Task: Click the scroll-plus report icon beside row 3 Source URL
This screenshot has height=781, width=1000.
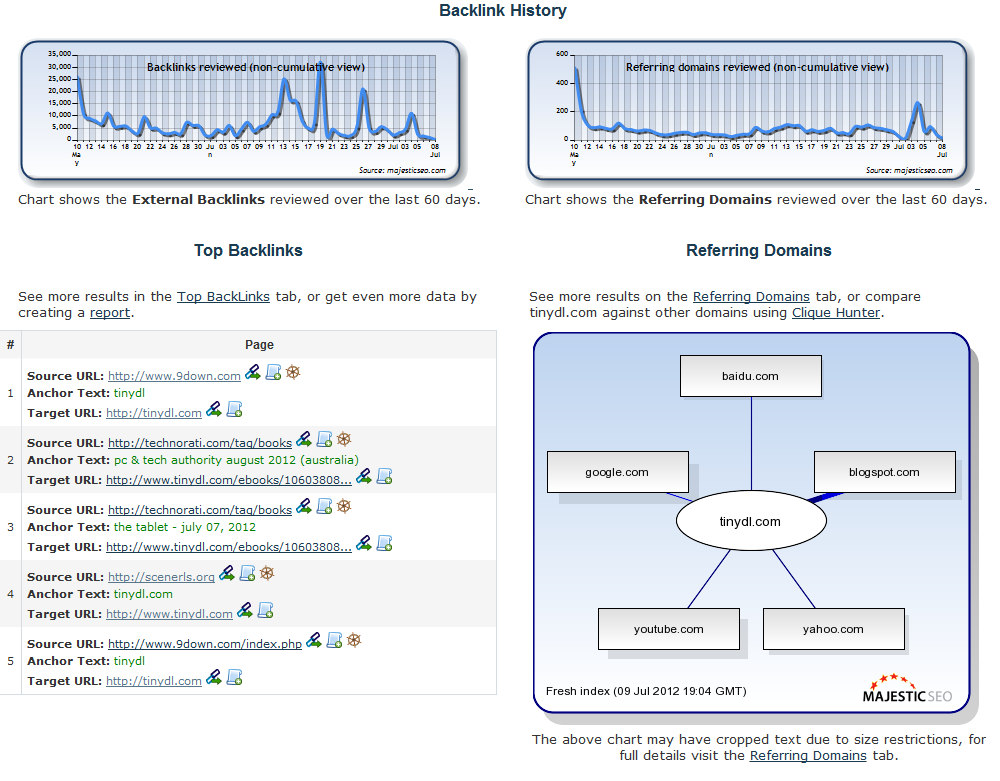Action: click(x=325, y=506)
